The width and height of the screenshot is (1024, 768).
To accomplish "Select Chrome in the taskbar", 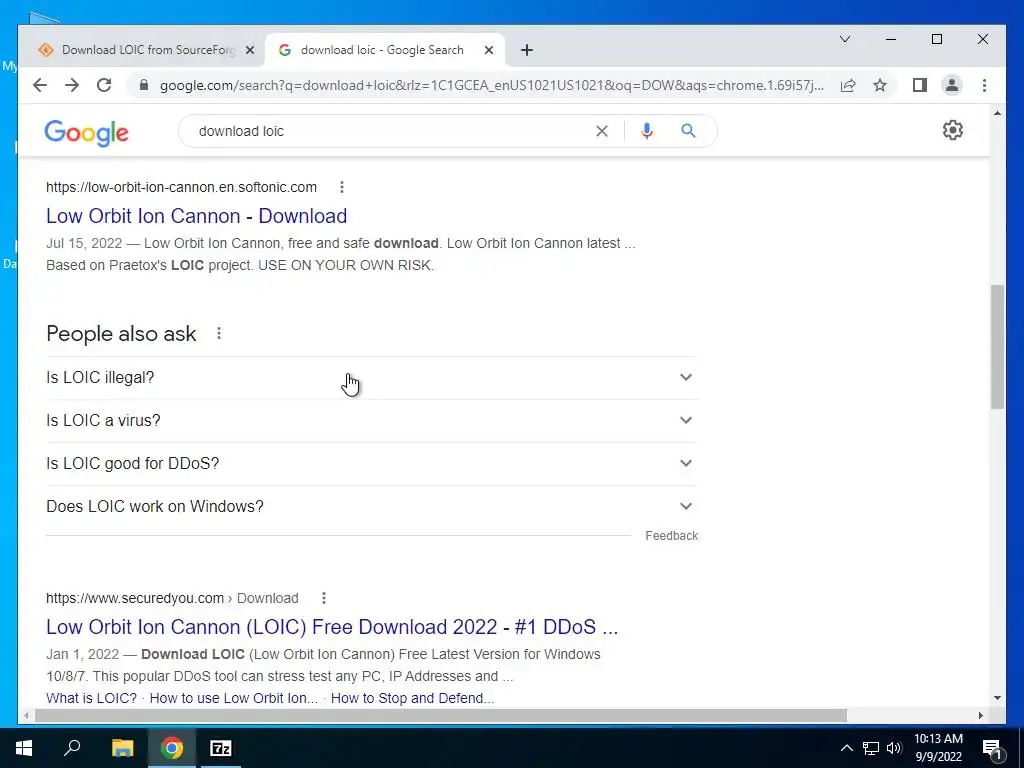I will tap(172, 748).
